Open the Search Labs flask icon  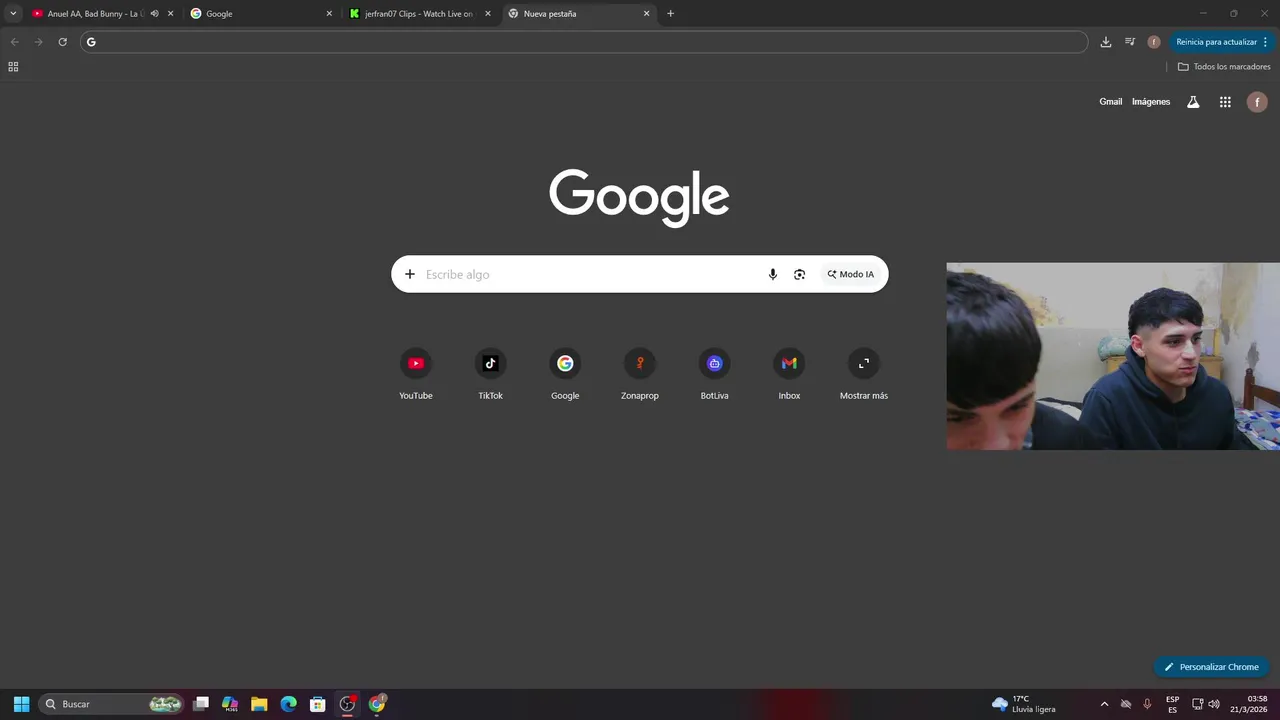tap(1193, 102)
